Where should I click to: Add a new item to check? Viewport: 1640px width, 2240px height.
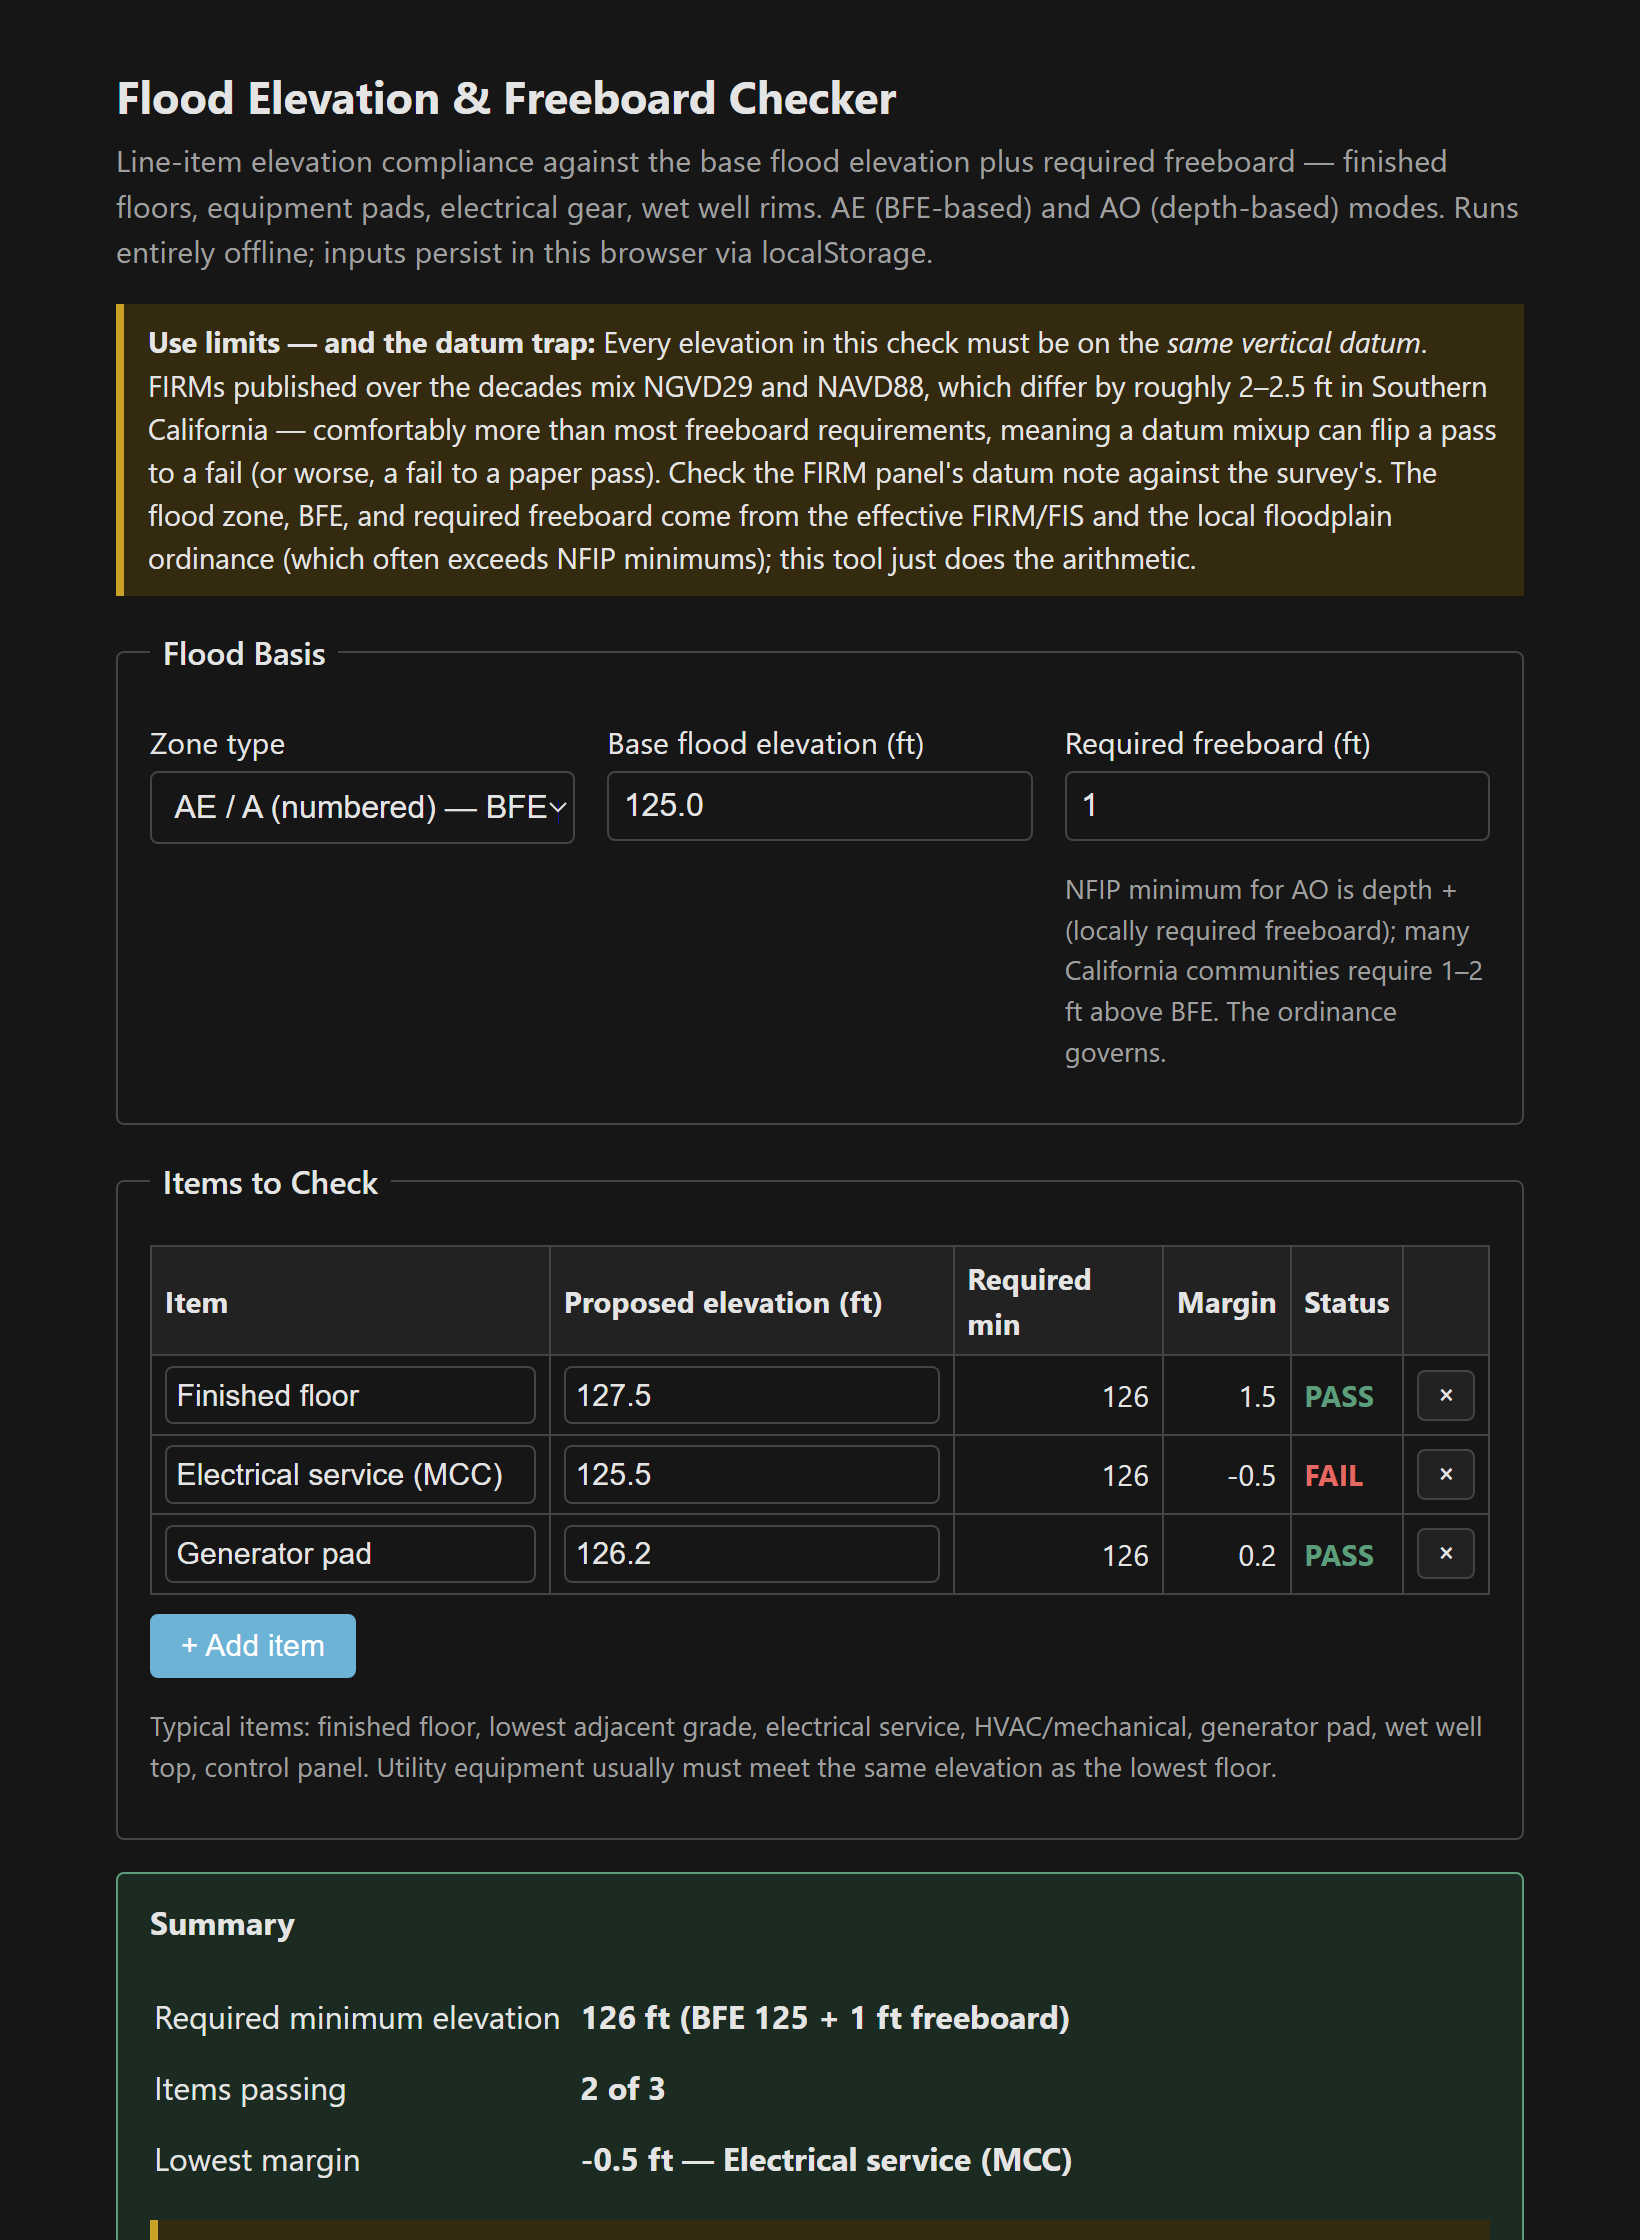[x=253, y=1645]
